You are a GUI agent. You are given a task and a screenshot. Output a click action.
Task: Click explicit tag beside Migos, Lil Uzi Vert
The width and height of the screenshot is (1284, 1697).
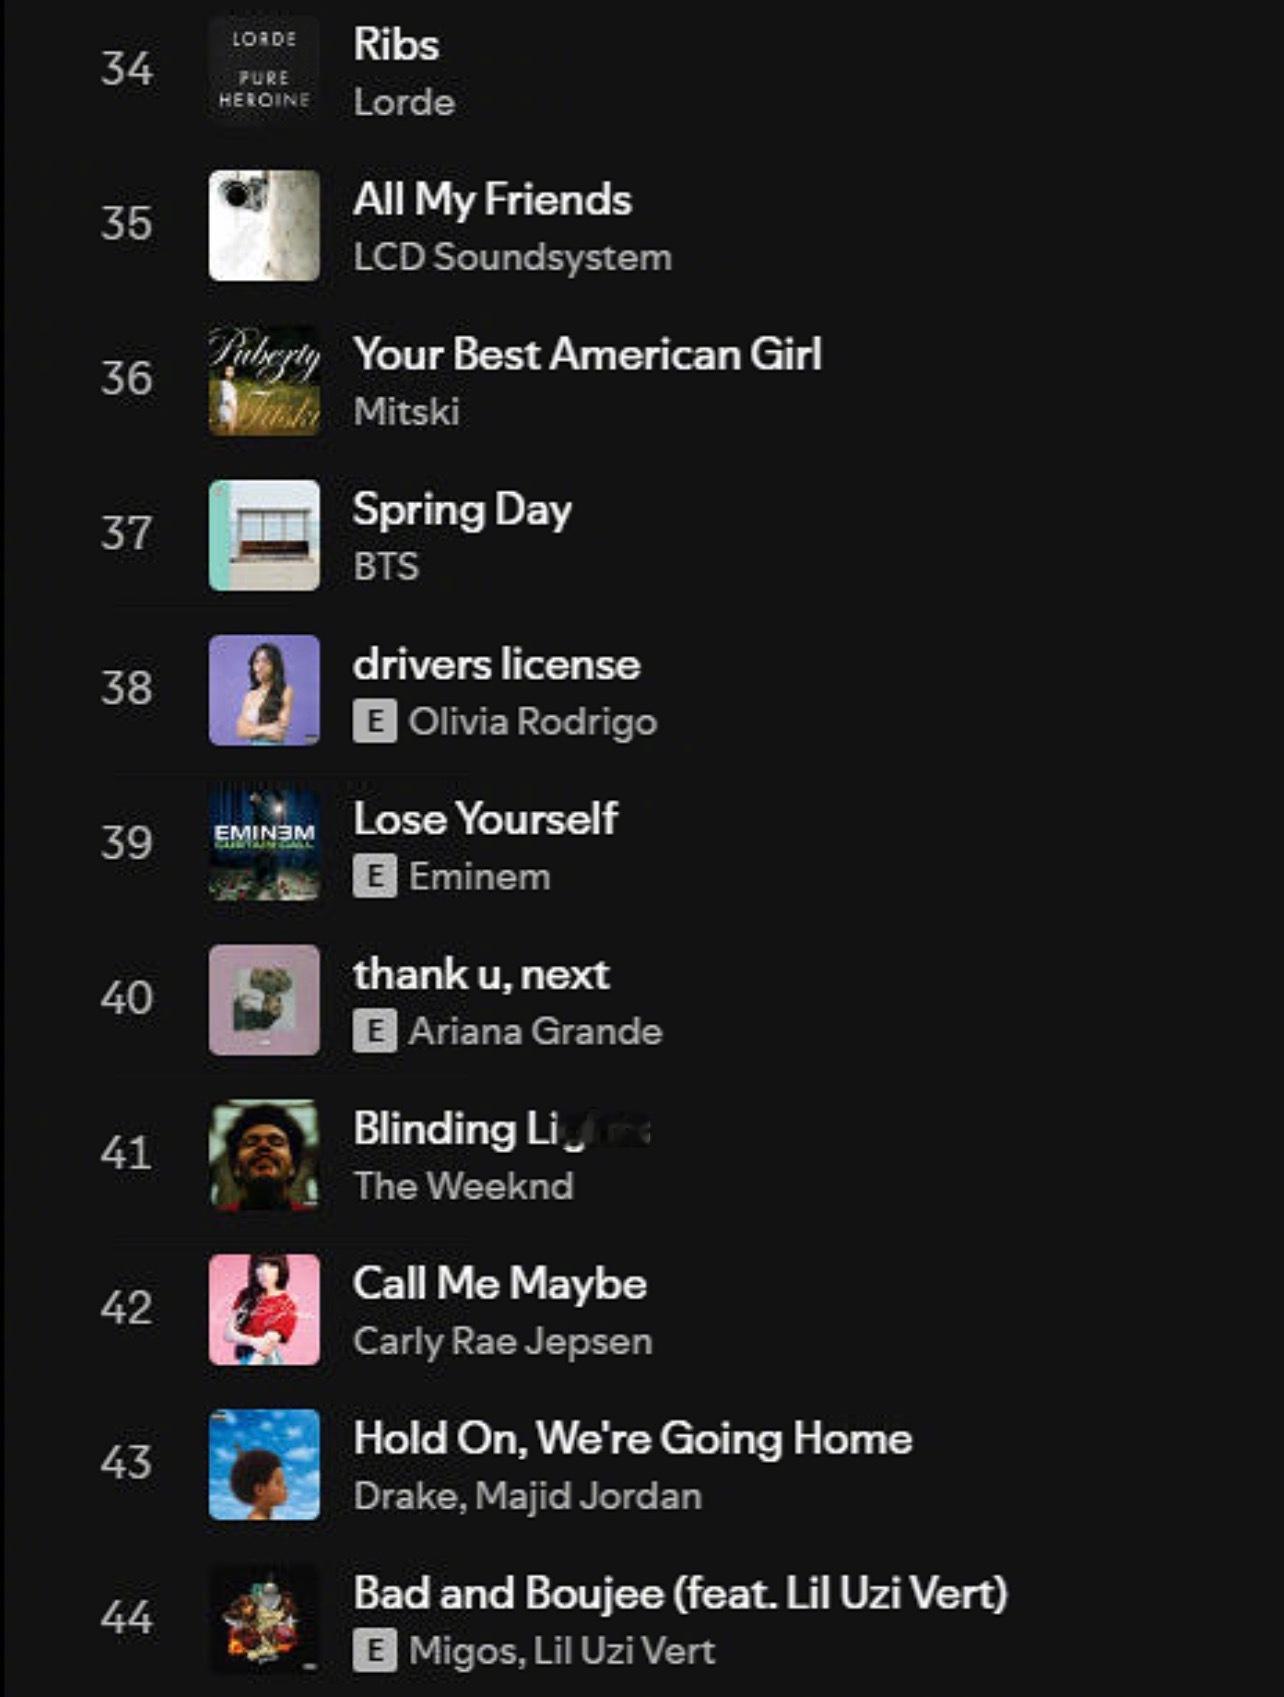coord(375,1651)
